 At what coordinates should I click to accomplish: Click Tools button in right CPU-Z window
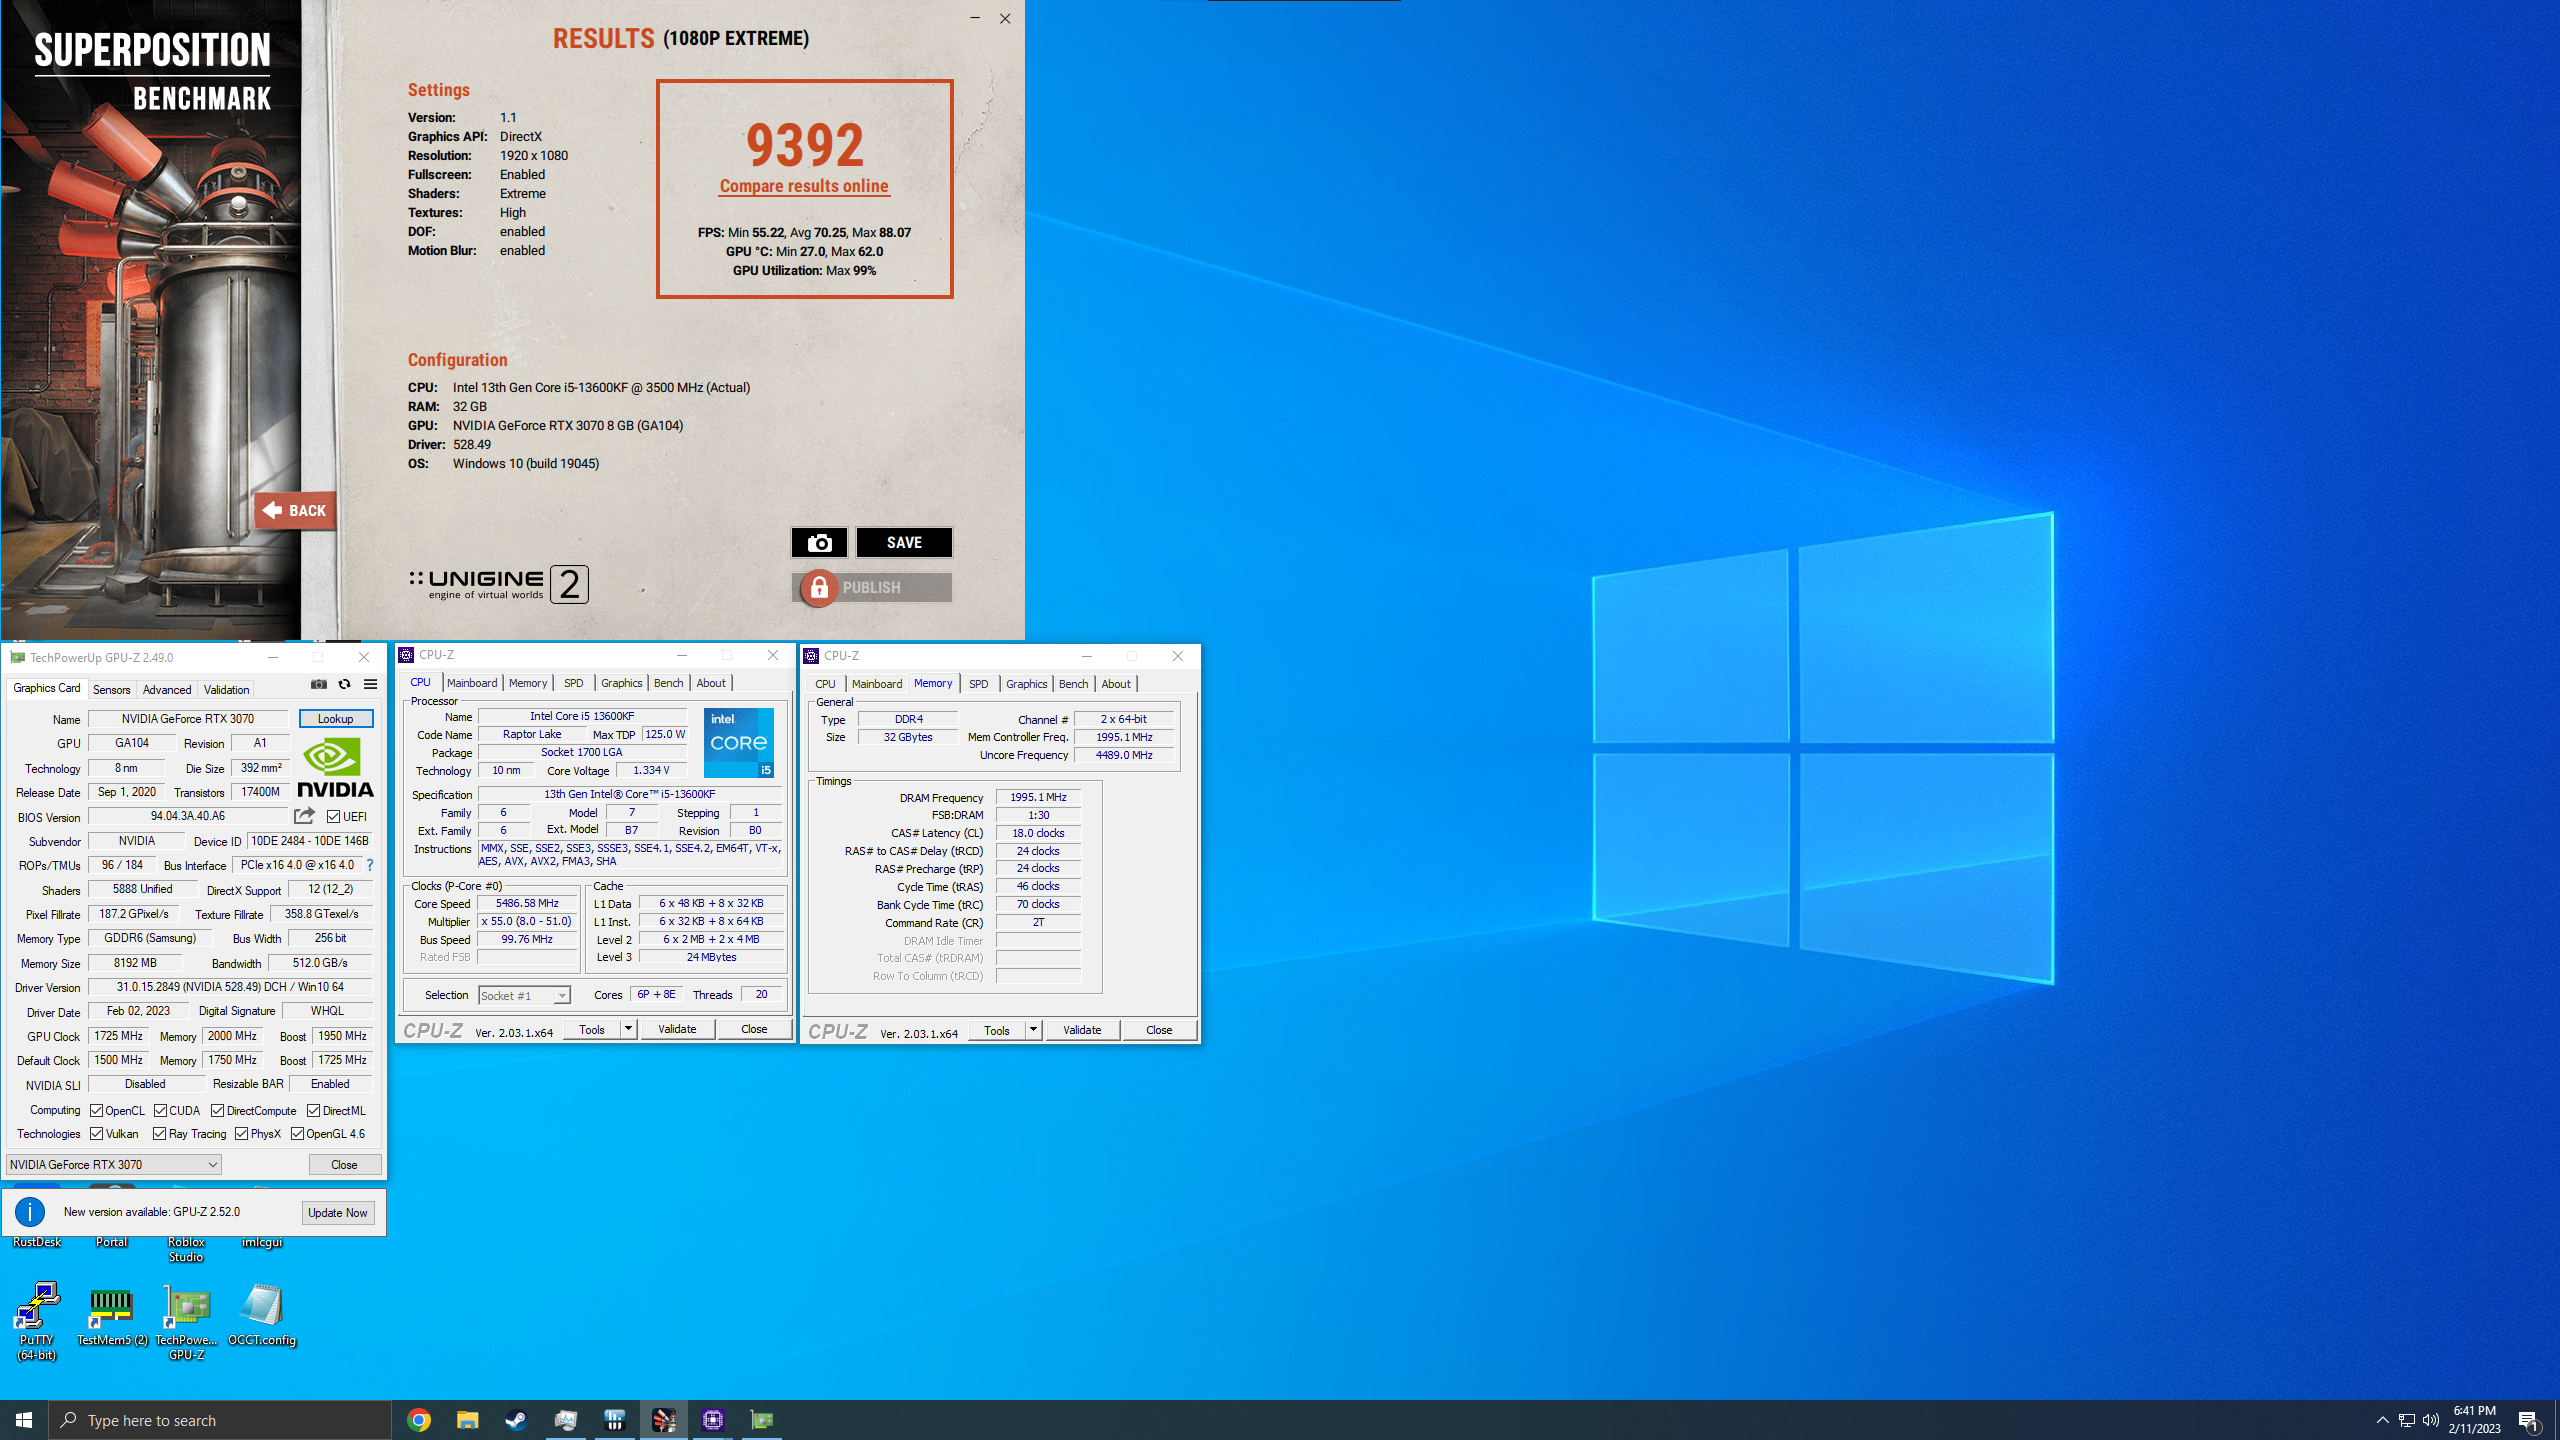[x=997, y=1030]
